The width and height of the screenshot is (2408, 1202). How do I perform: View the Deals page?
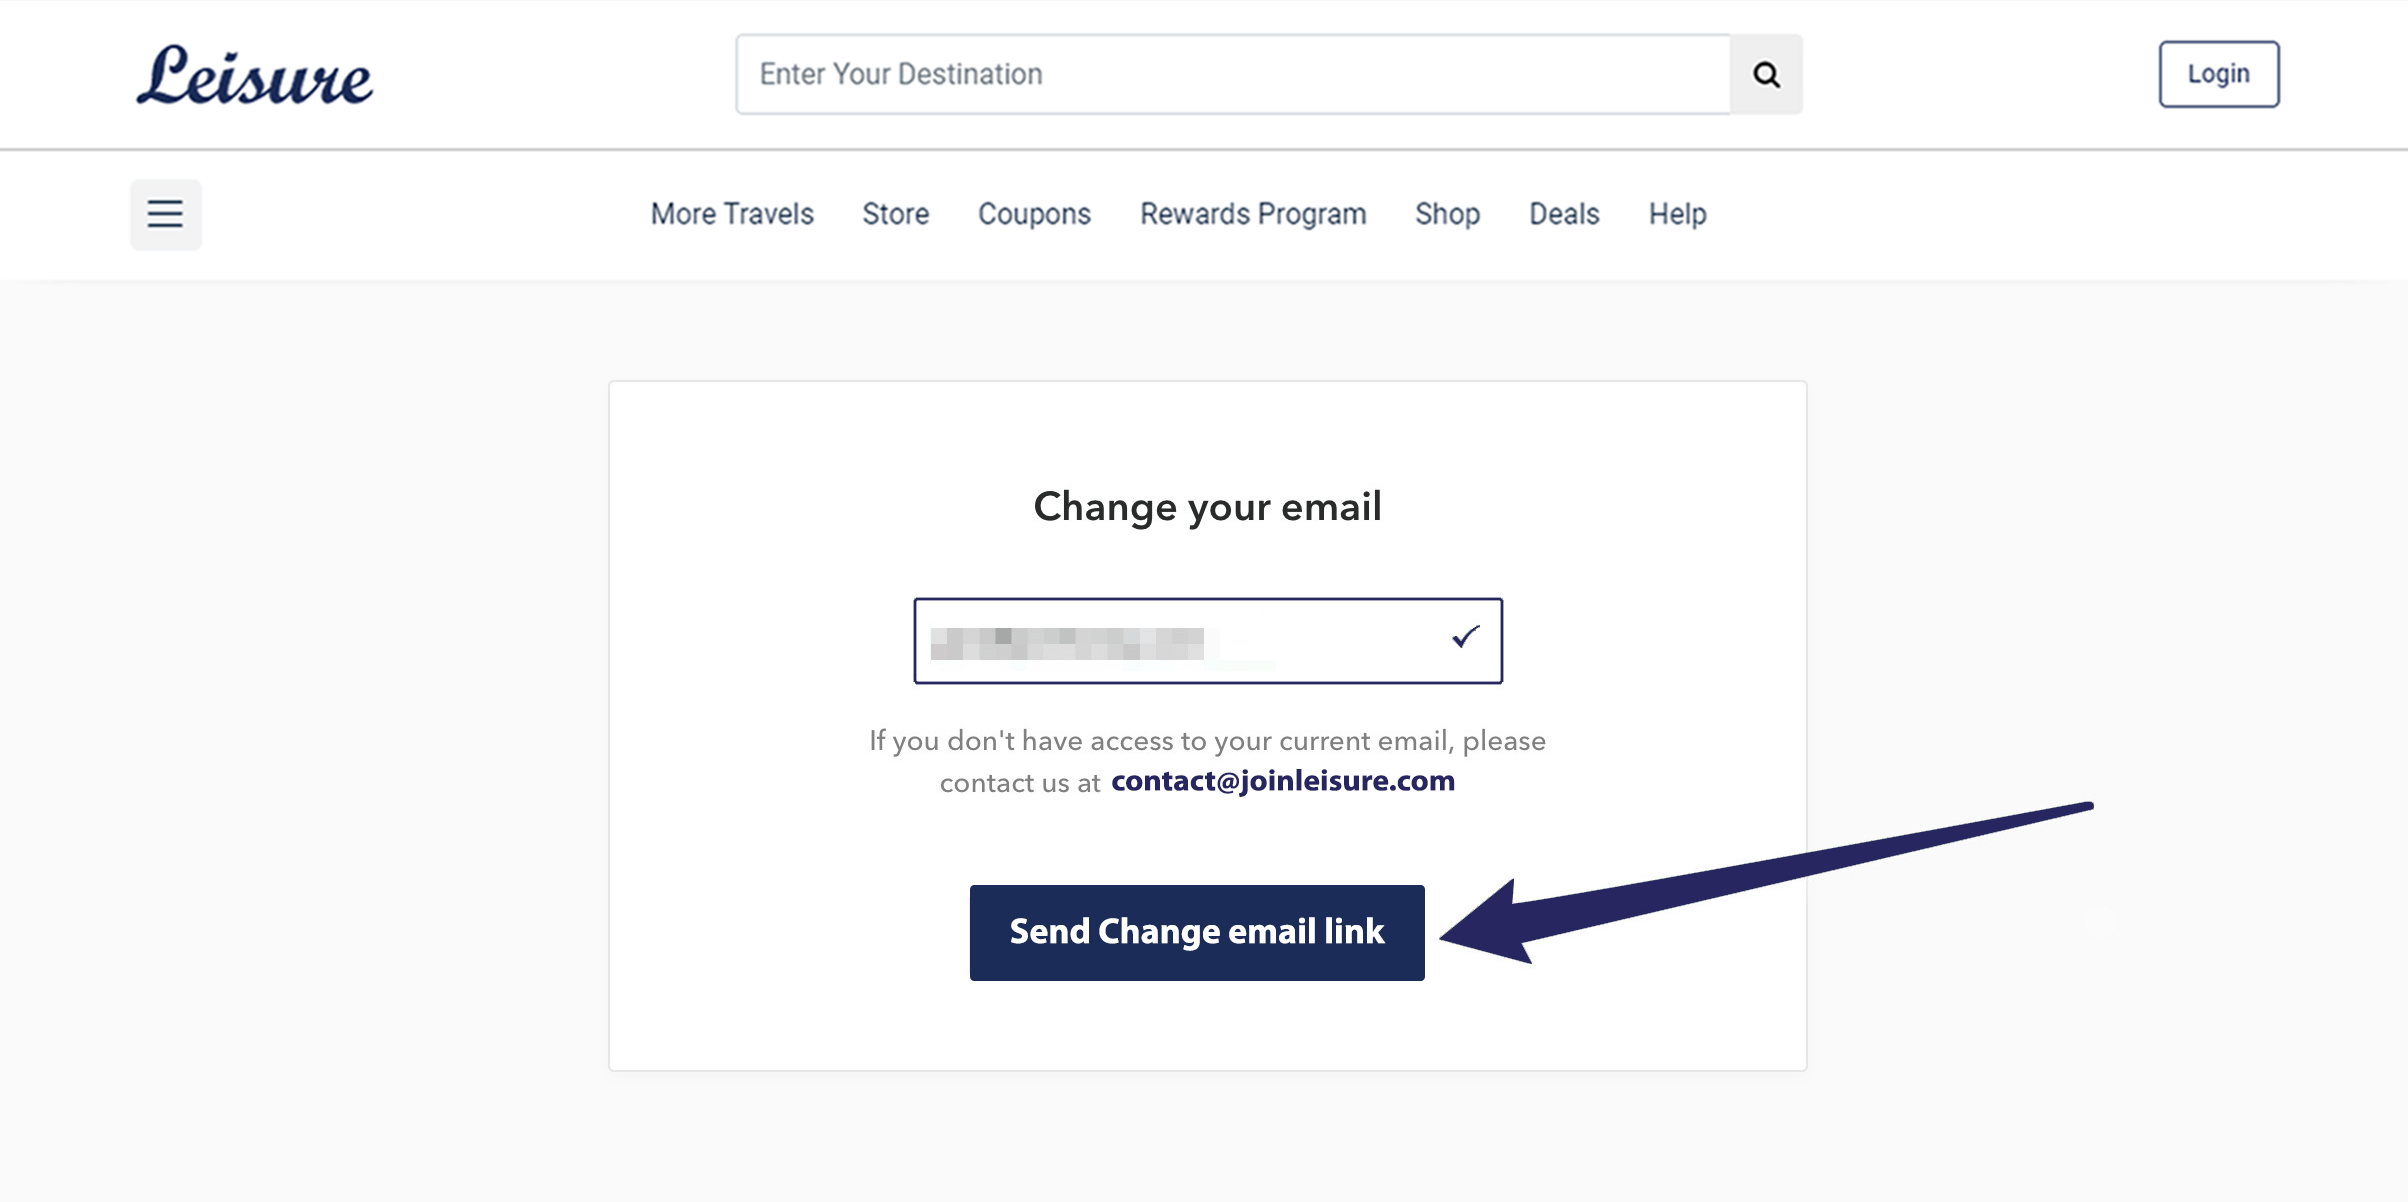[1564, 214]
